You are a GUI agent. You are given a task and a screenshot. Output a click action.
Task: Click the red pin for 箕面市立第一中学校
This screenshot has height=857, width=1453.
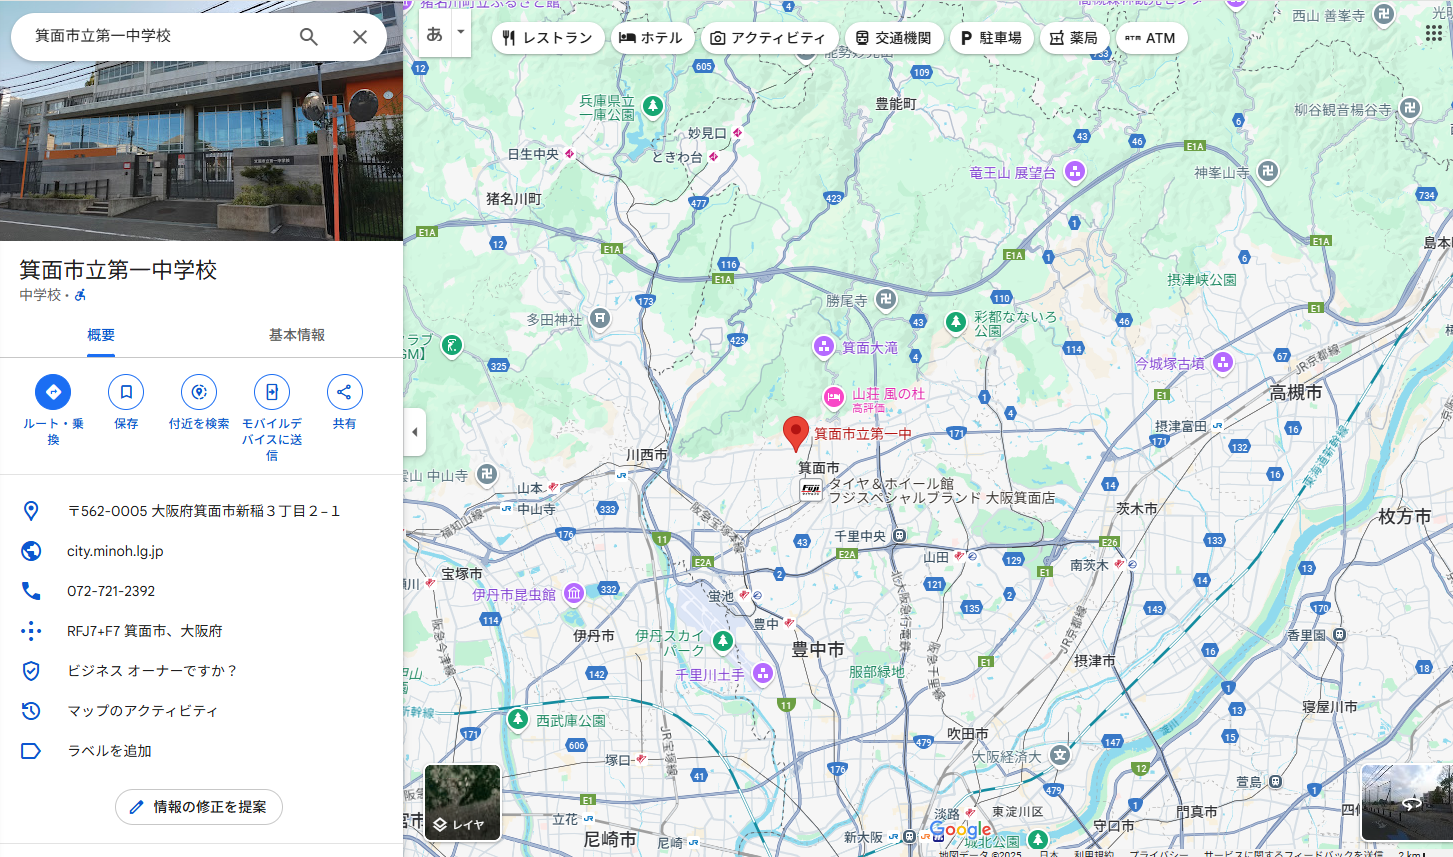click(796, 434)
